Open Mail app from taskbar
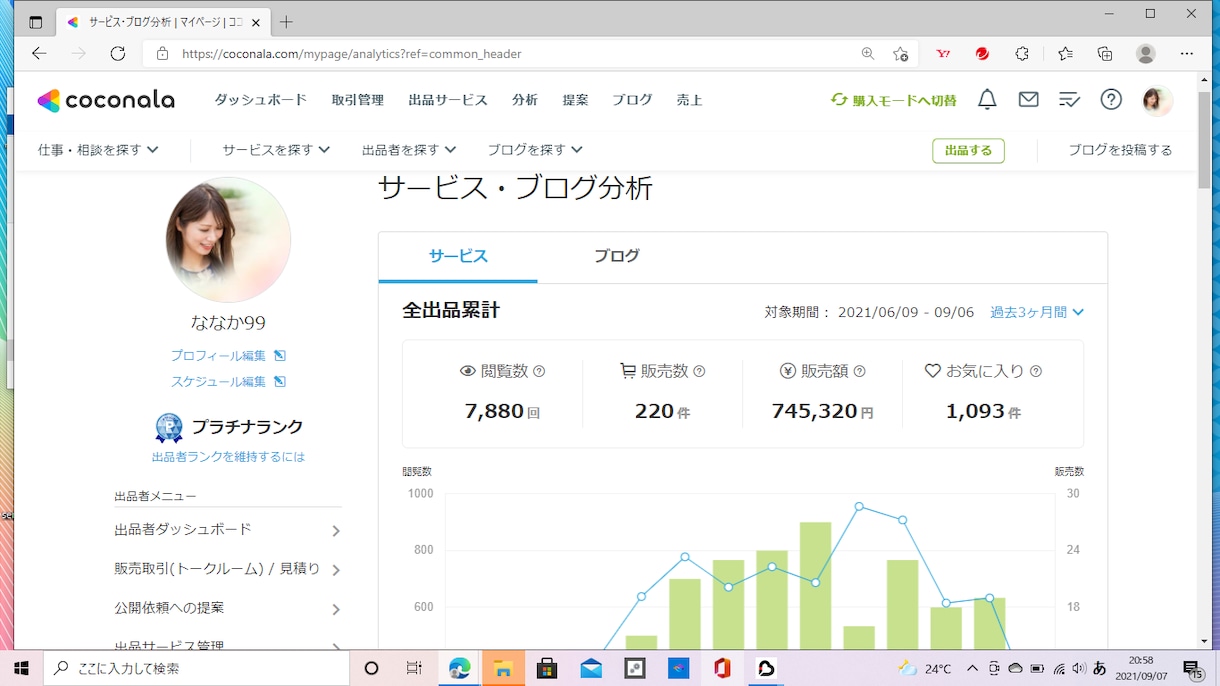 591,668
